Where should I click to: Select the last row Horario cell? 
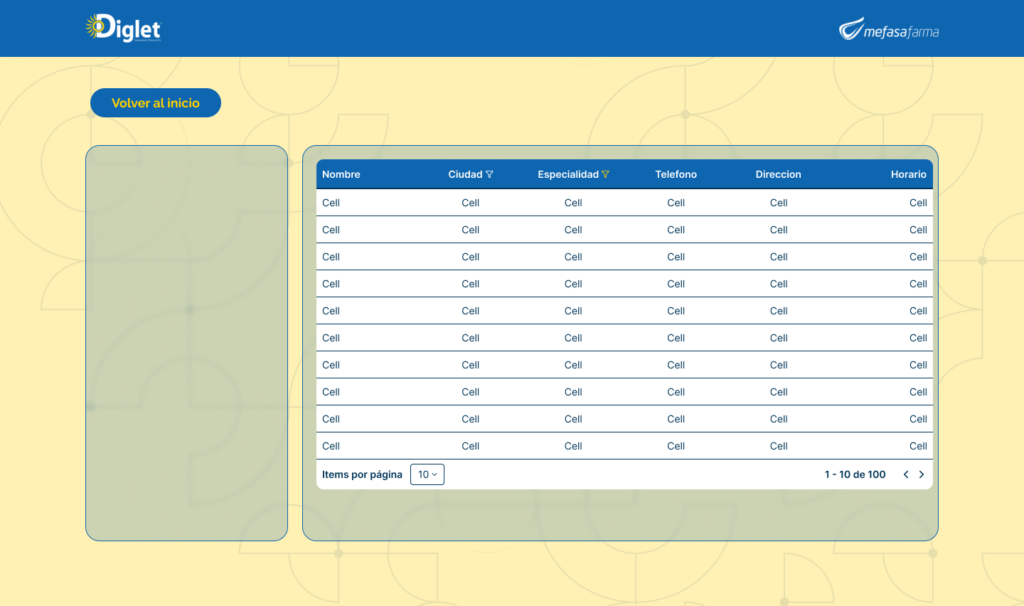tap(918, 446)
